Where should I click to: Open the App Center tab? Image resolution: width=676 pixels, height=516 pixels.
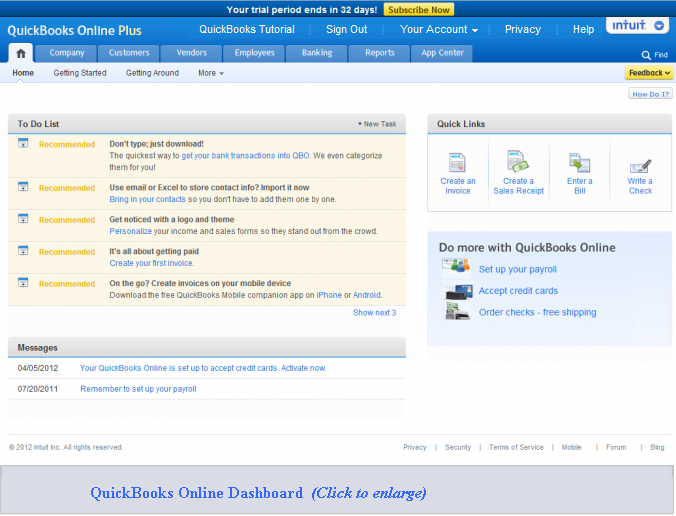[x=442, y=53]
